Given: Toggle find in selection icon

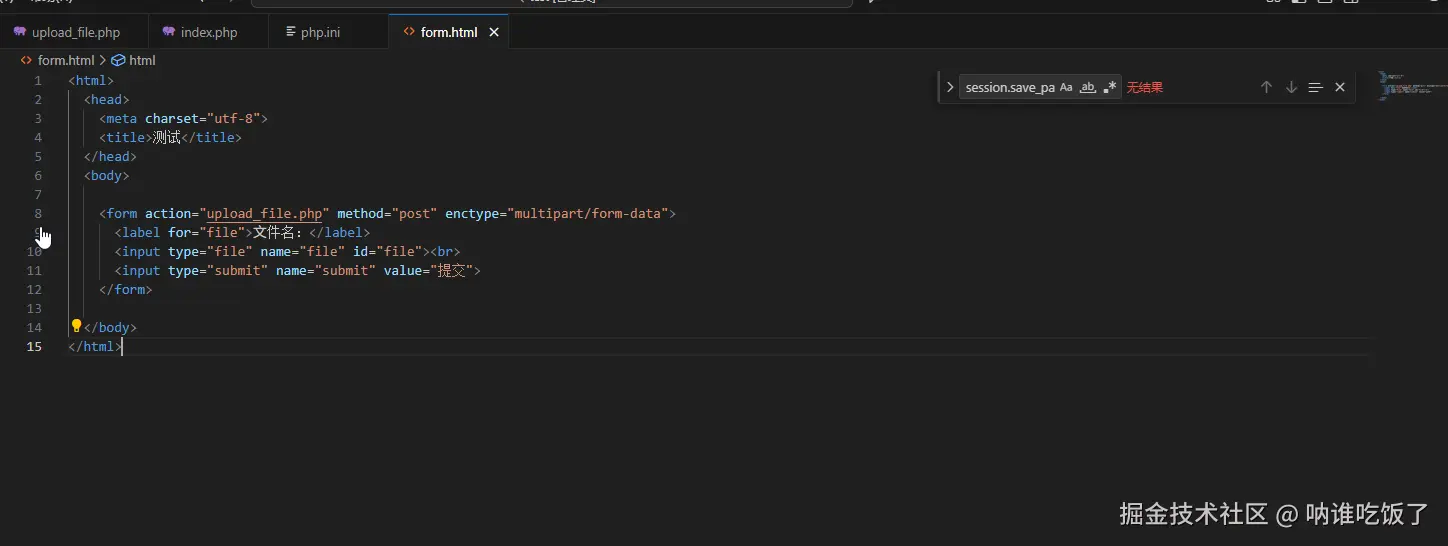Looking at the screenshot, I should (1316, 87).
